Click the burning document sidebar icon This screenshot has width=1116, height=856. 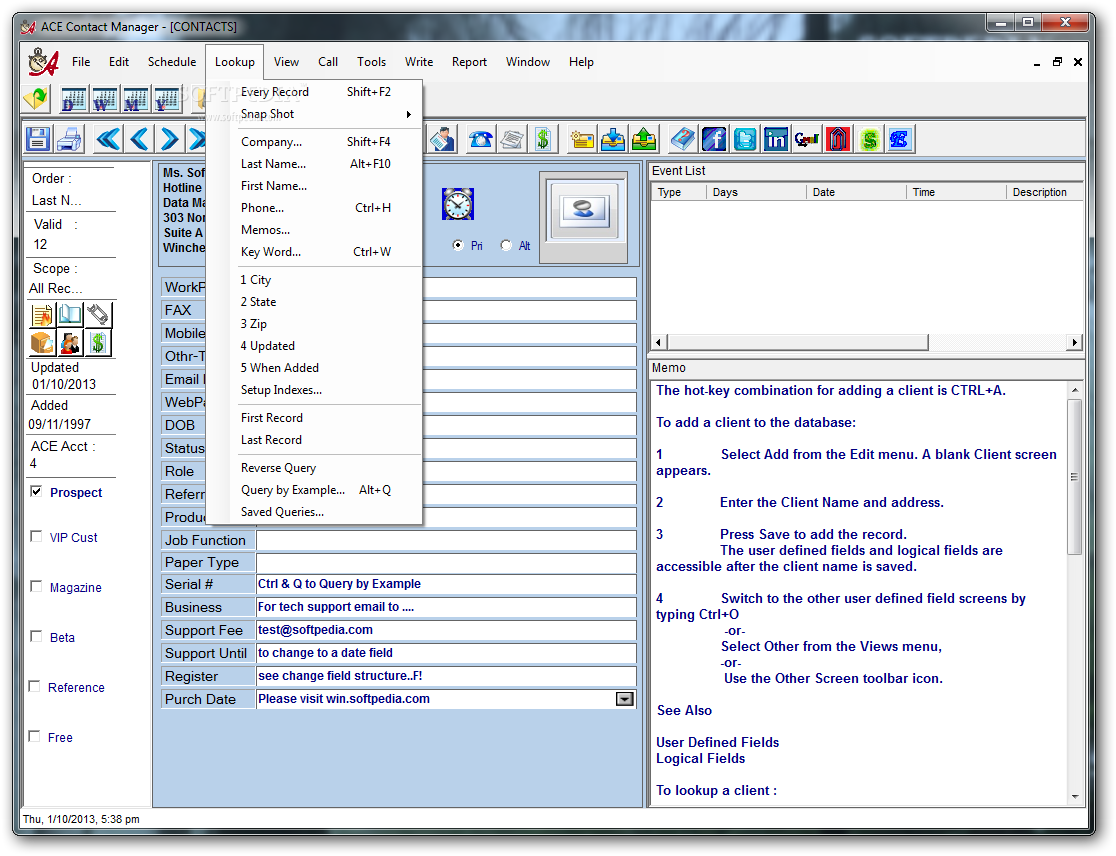tap(42, 314)
